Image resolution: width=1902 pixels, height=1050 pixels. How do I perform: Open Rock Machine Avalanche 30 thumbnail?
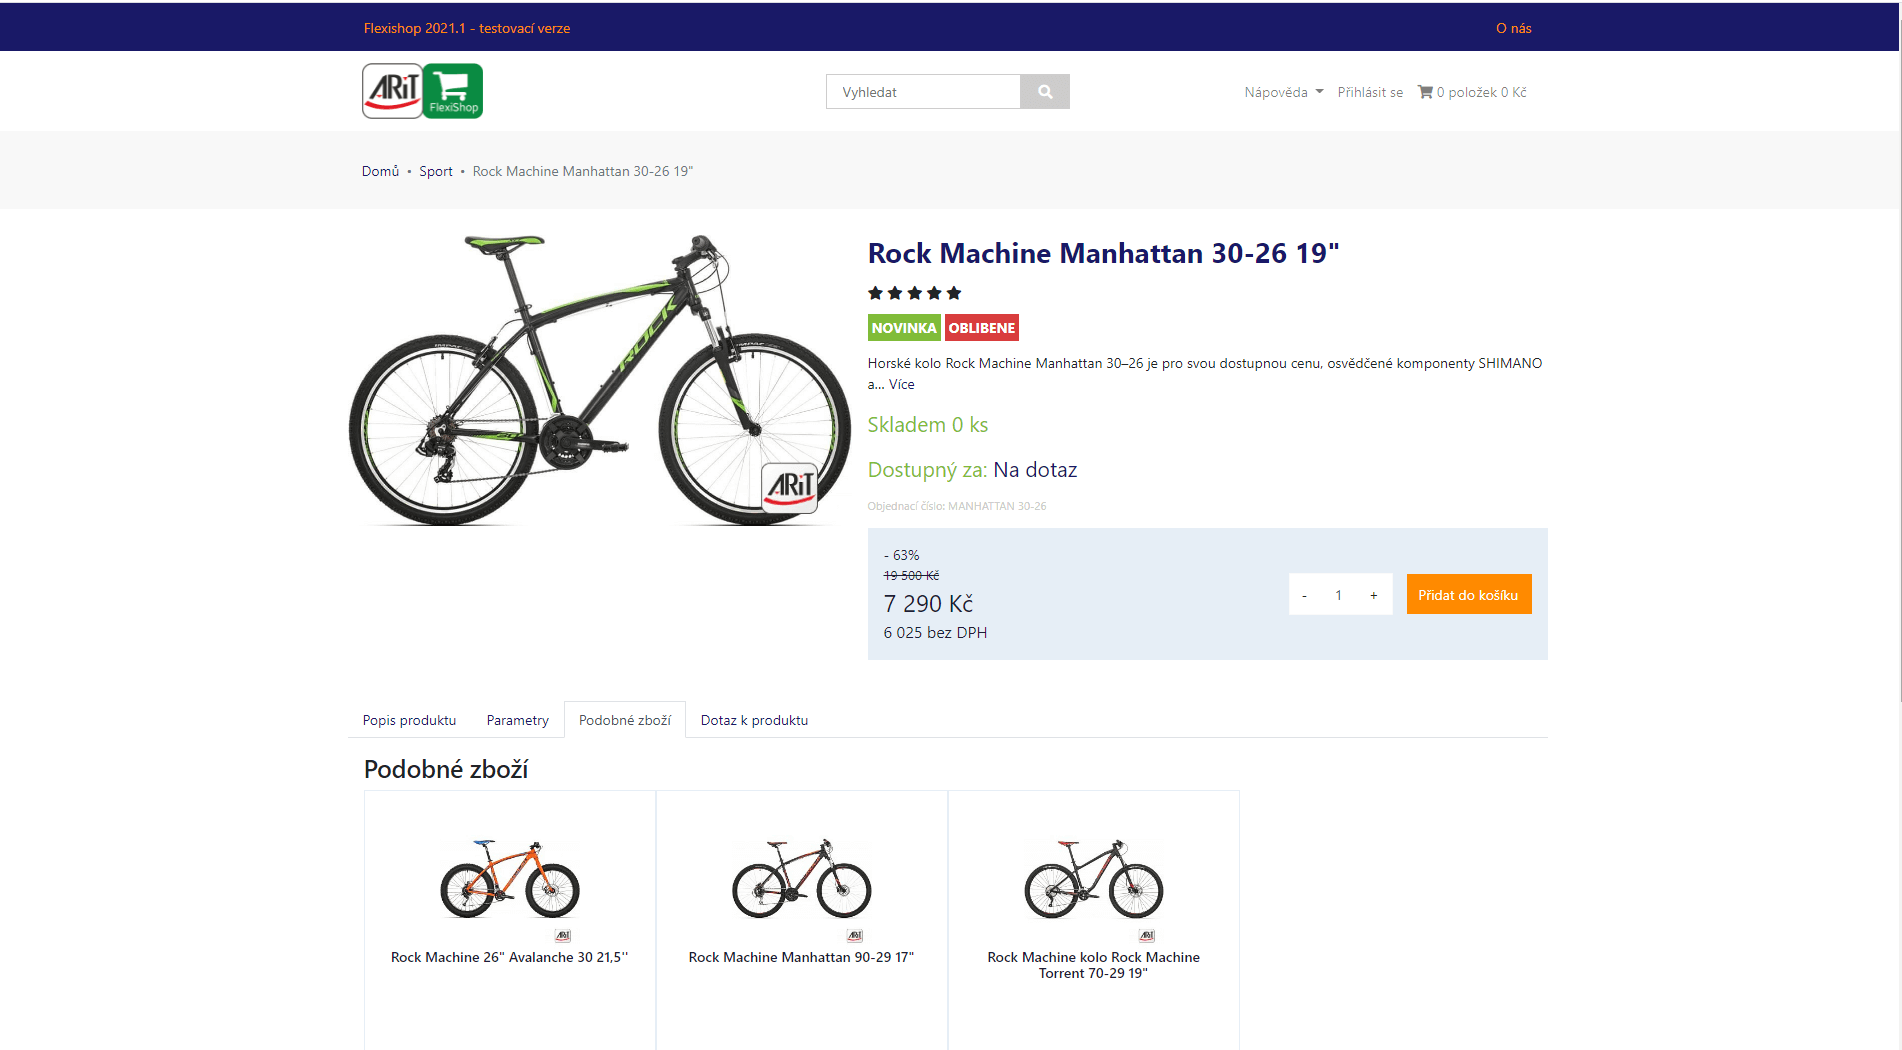pyautogui.click(x=510, y=880)
